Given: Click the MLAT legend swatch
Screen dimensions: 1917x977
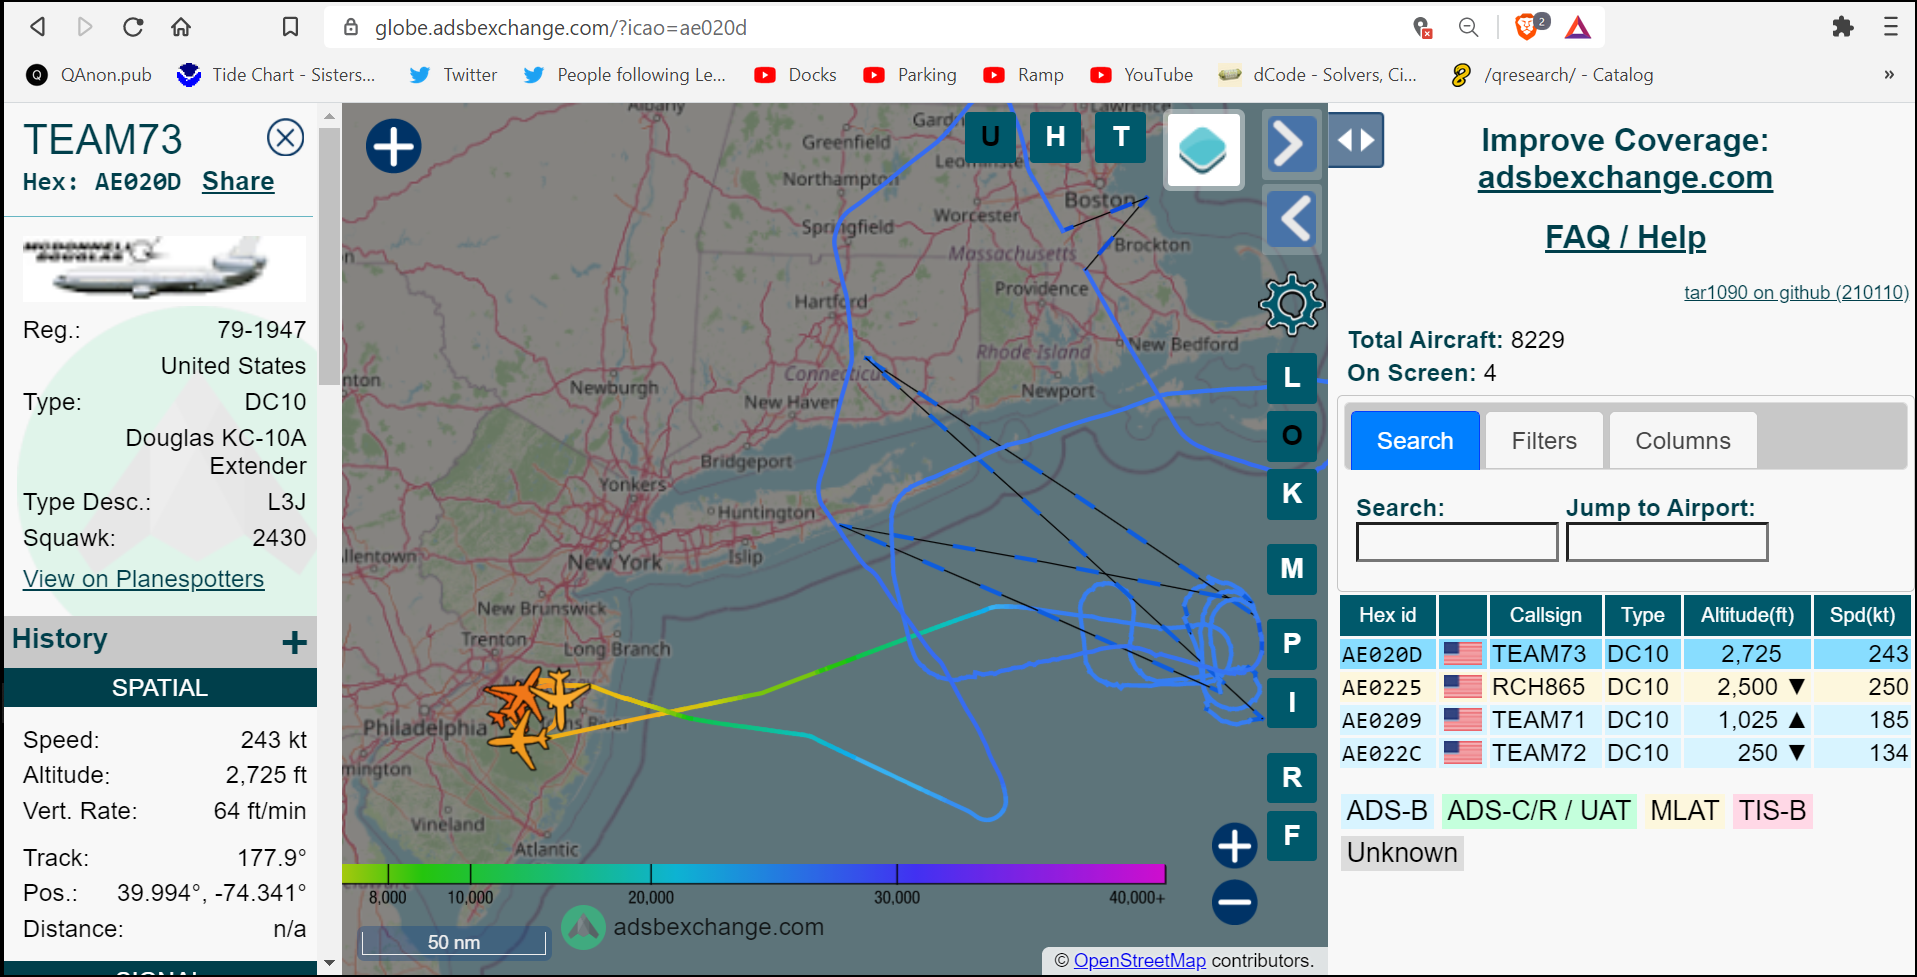Looking at the screenshot, I should pyautogui.click(x=1685, y=811).
